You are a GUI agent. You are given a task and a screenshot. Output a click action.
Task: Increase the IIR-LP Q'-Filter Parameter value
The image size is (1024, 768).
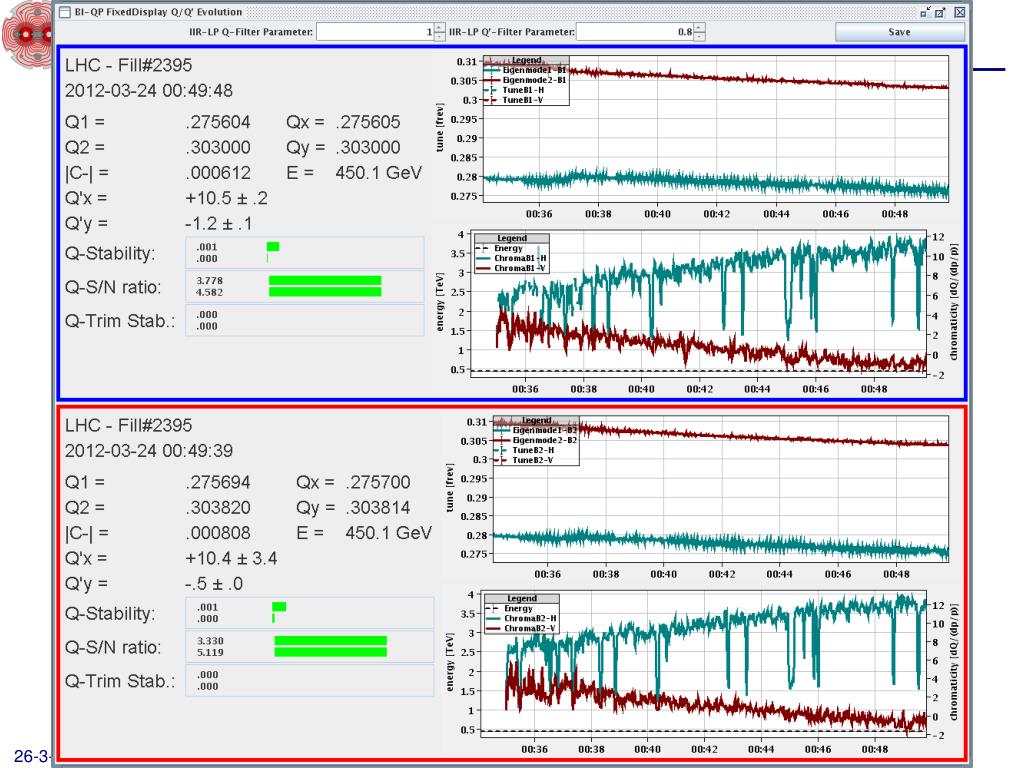[x=699, y=28]
